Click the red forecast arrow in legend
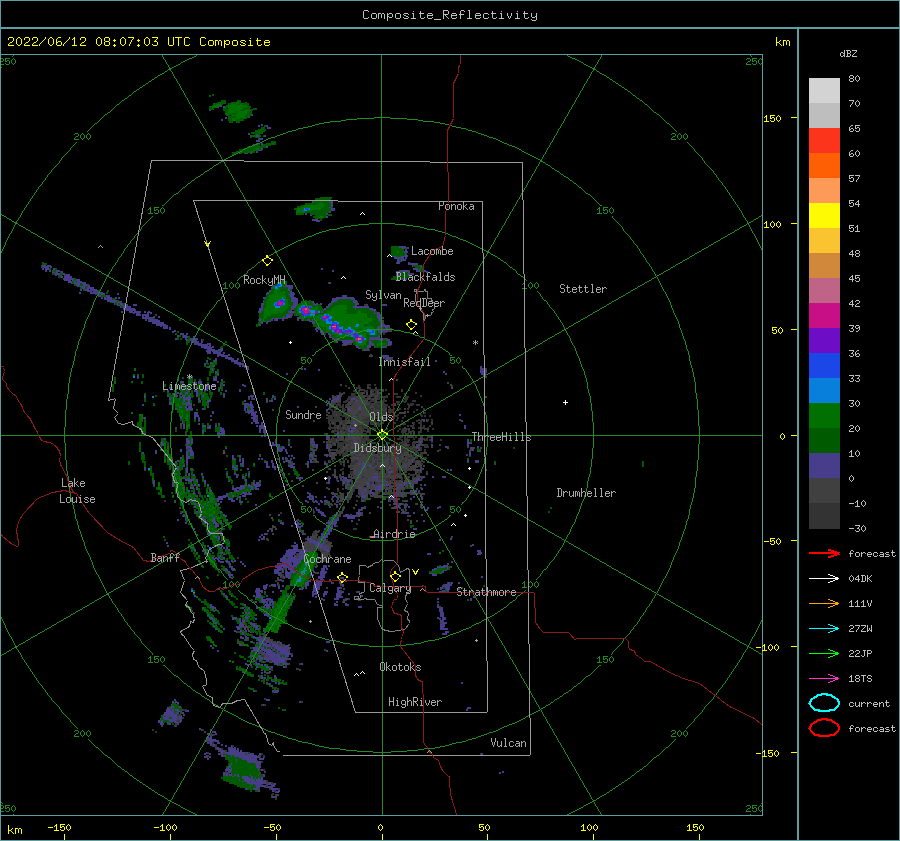 824,553
